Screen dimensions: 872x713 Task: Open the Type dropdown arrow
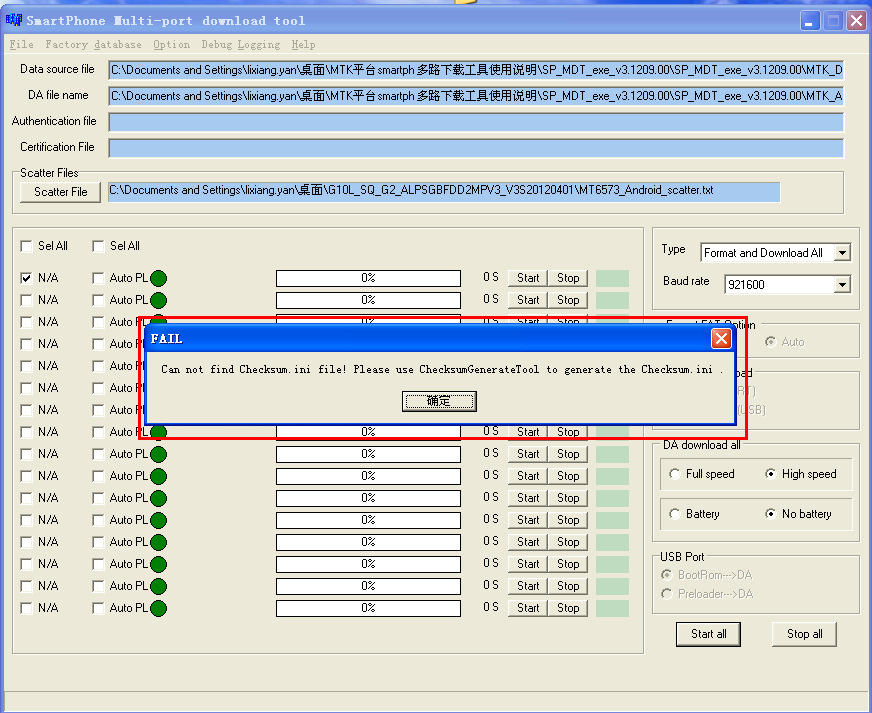pyautogui.click(x=843, y=253)
